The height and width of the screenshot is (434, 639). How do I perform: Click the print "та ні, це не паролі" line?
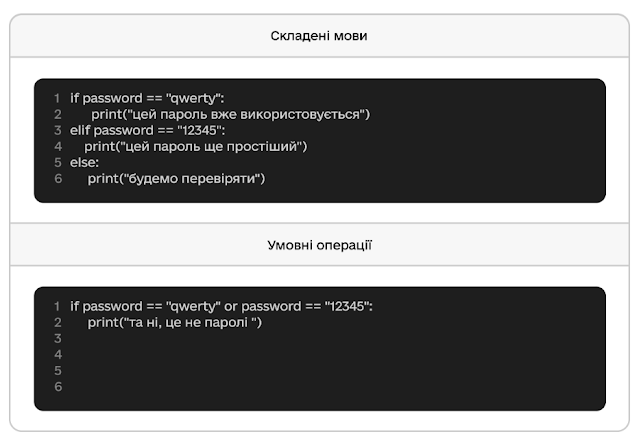[x=175, y=322]
